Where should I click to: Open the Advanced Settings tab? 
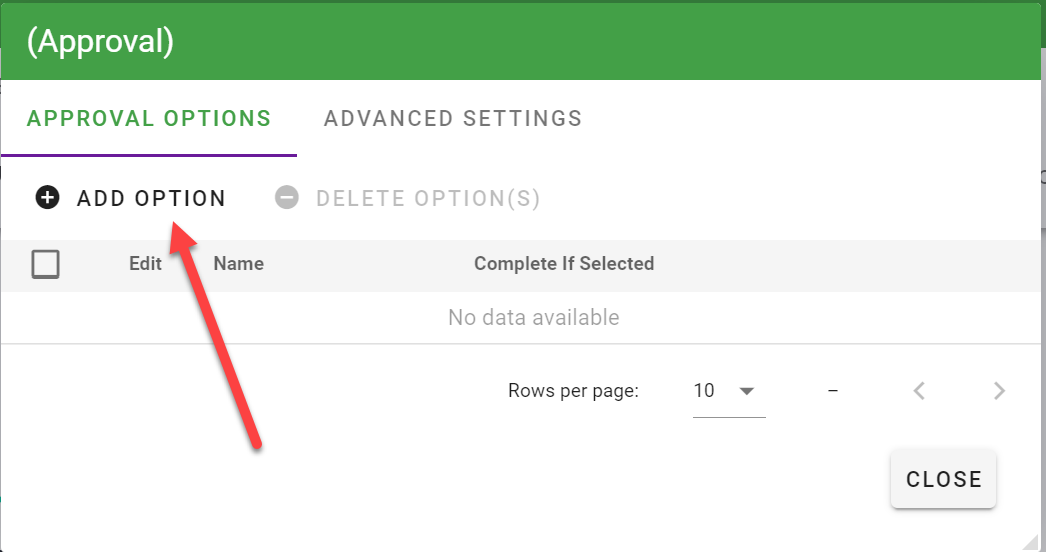453,118
